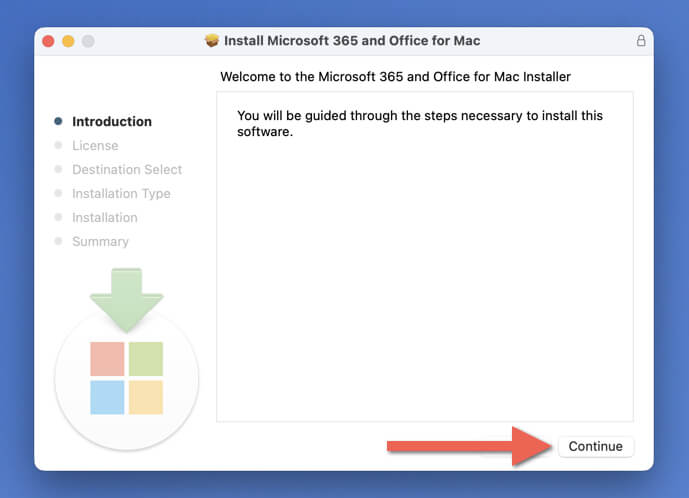
Task: Select the Introduction step
Action: click(x=112, y=121)
